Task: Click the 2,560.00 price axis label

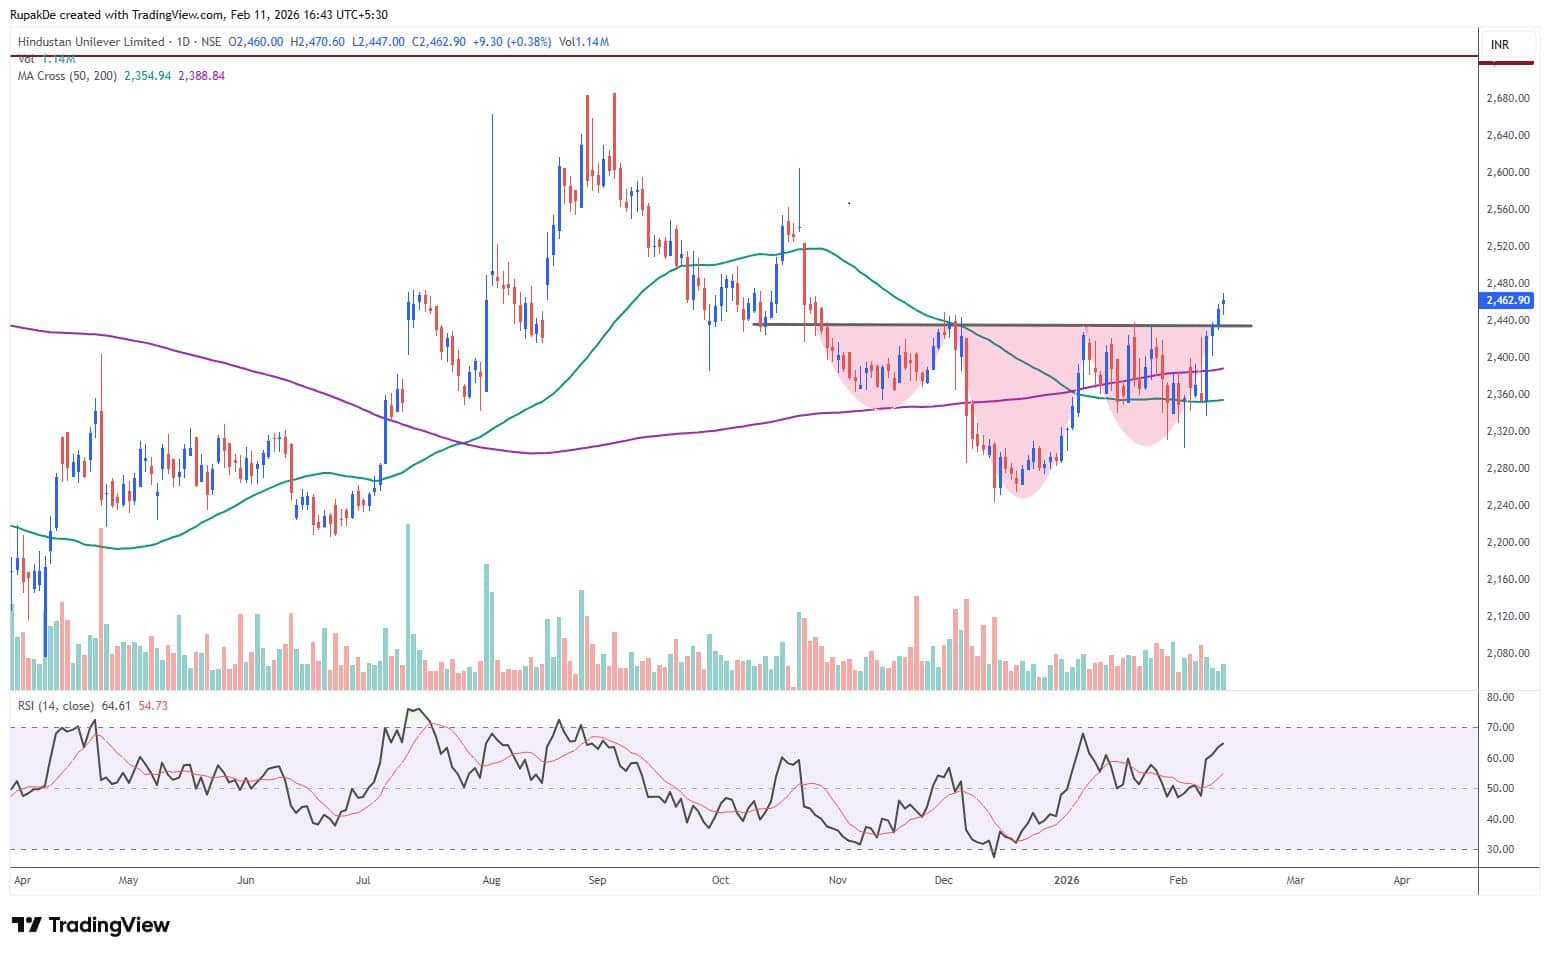Action: click(1508, 209)
